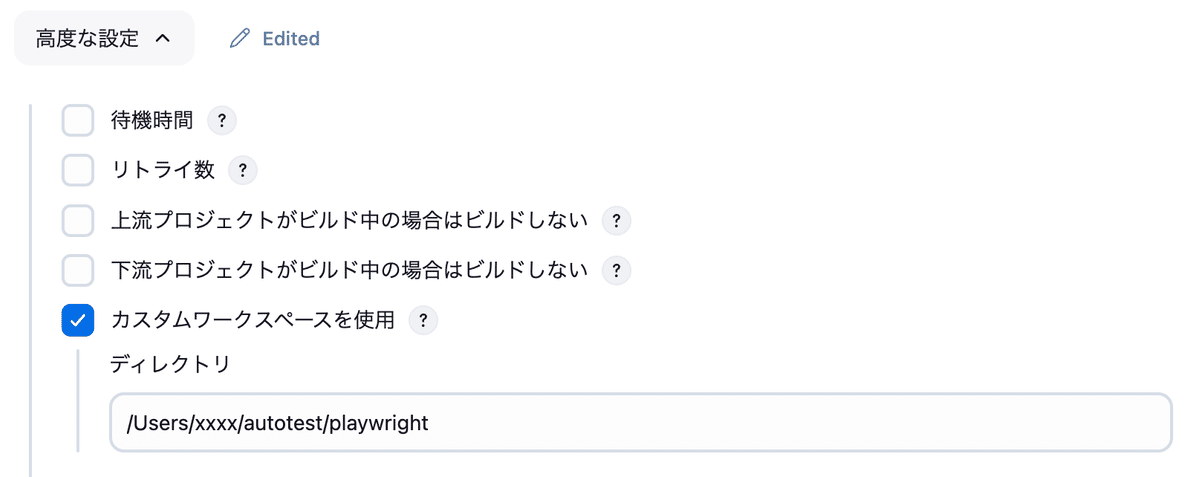Check 上流プロジェクトがビルド中の場合はビルドしない box
Viewport: 1200px width, 477px height.
tap(78, 221)
